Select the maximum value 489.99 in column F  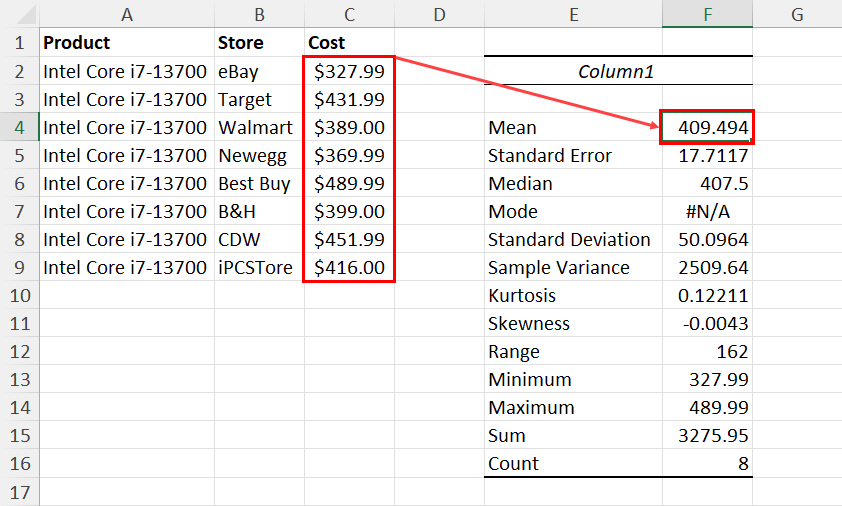pos(708,407)
